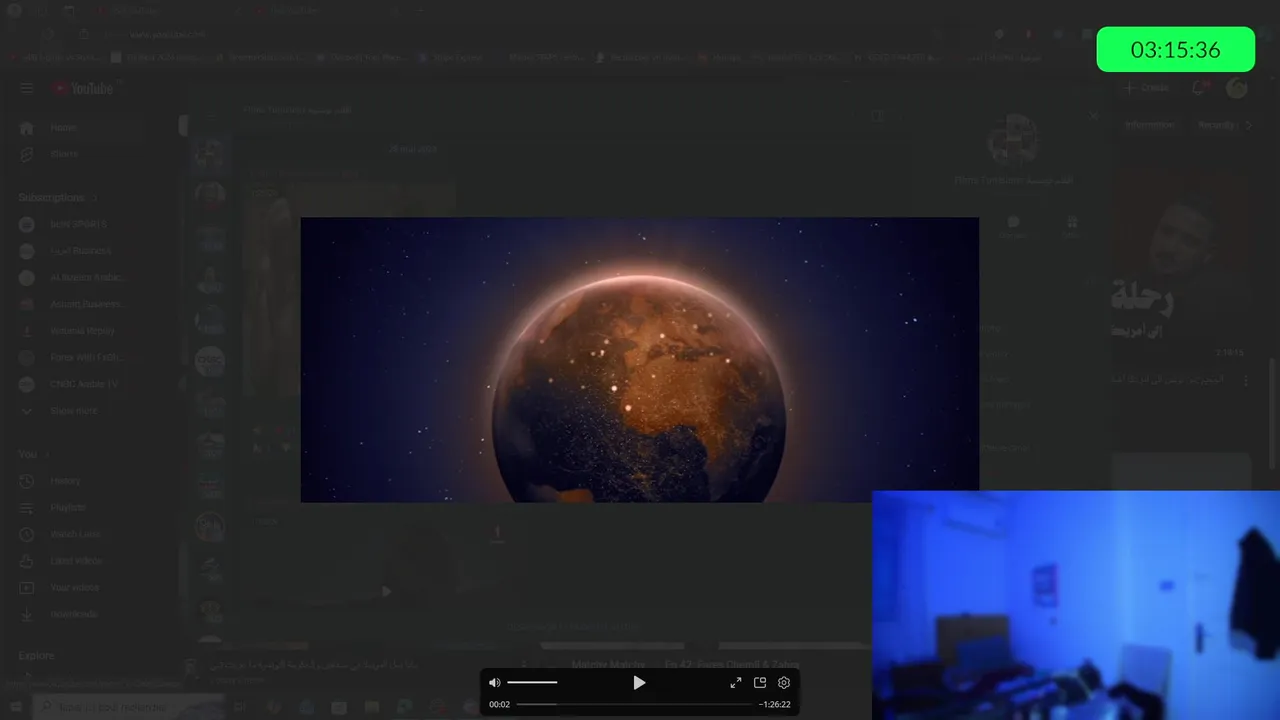This screenshot has height=720, width=1280.
Task: Go to Home in YouTube sidebar
Action: [x=63, y=128]
